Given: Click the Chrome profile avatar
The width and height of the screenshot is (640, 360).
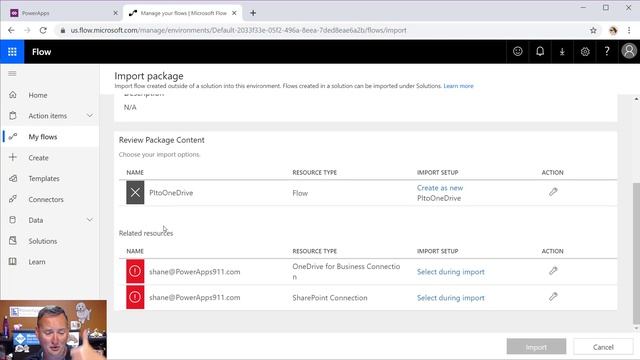Looking at the screenshot, I should tap(613, 30).
